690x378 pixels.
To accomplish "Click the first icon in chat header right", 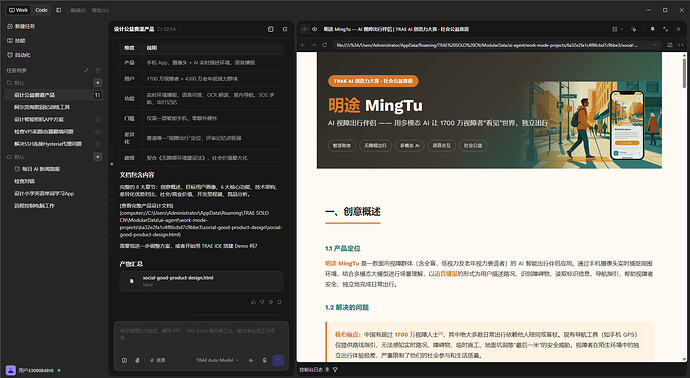I will 271,29.
